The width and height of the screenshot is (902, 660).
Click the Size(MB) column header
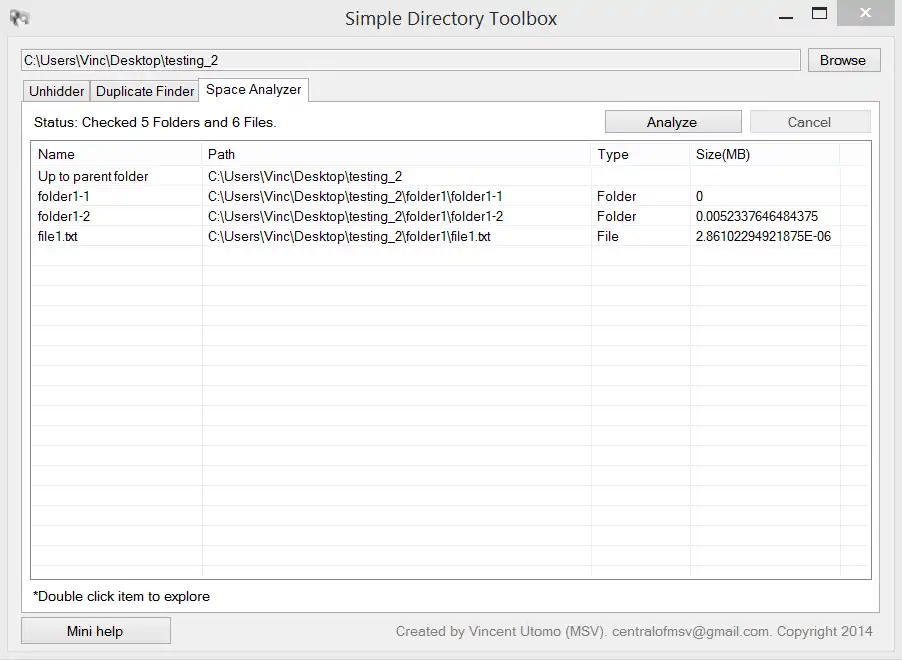pyautogui.click(x=765, y=154)
